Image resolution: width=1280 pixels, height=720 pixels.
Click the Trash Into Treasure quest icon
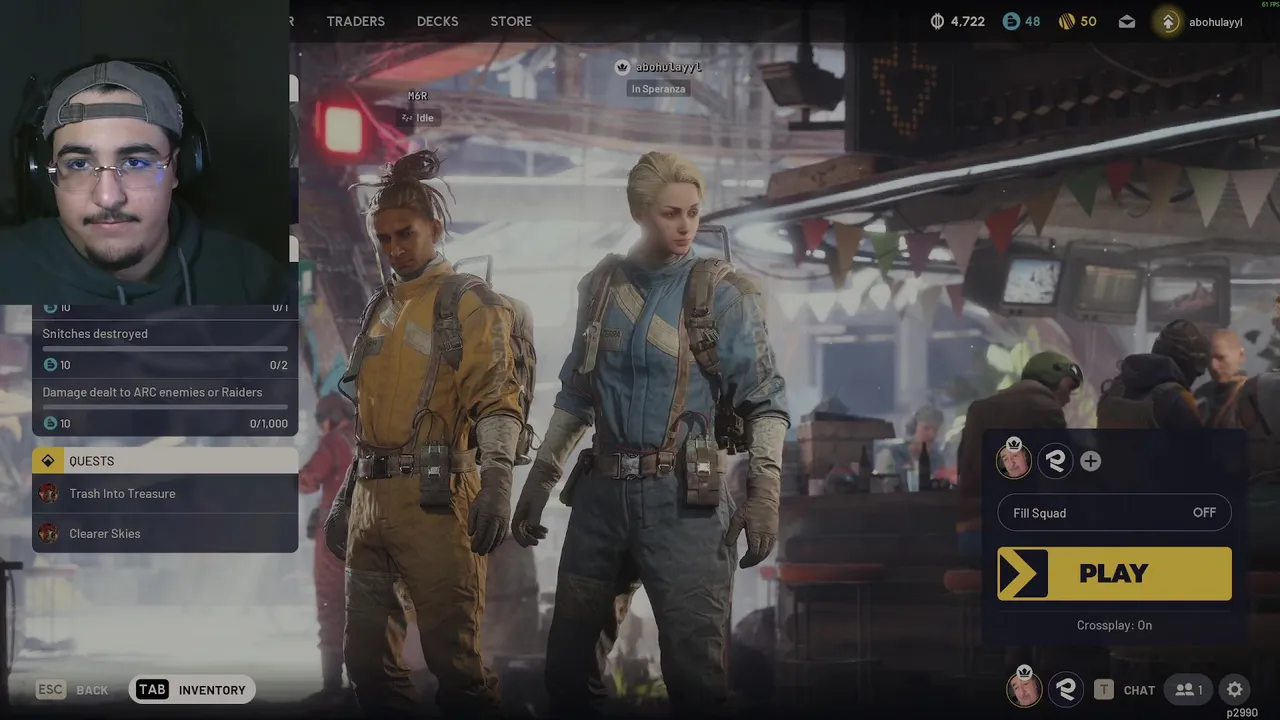pos(48,494)
